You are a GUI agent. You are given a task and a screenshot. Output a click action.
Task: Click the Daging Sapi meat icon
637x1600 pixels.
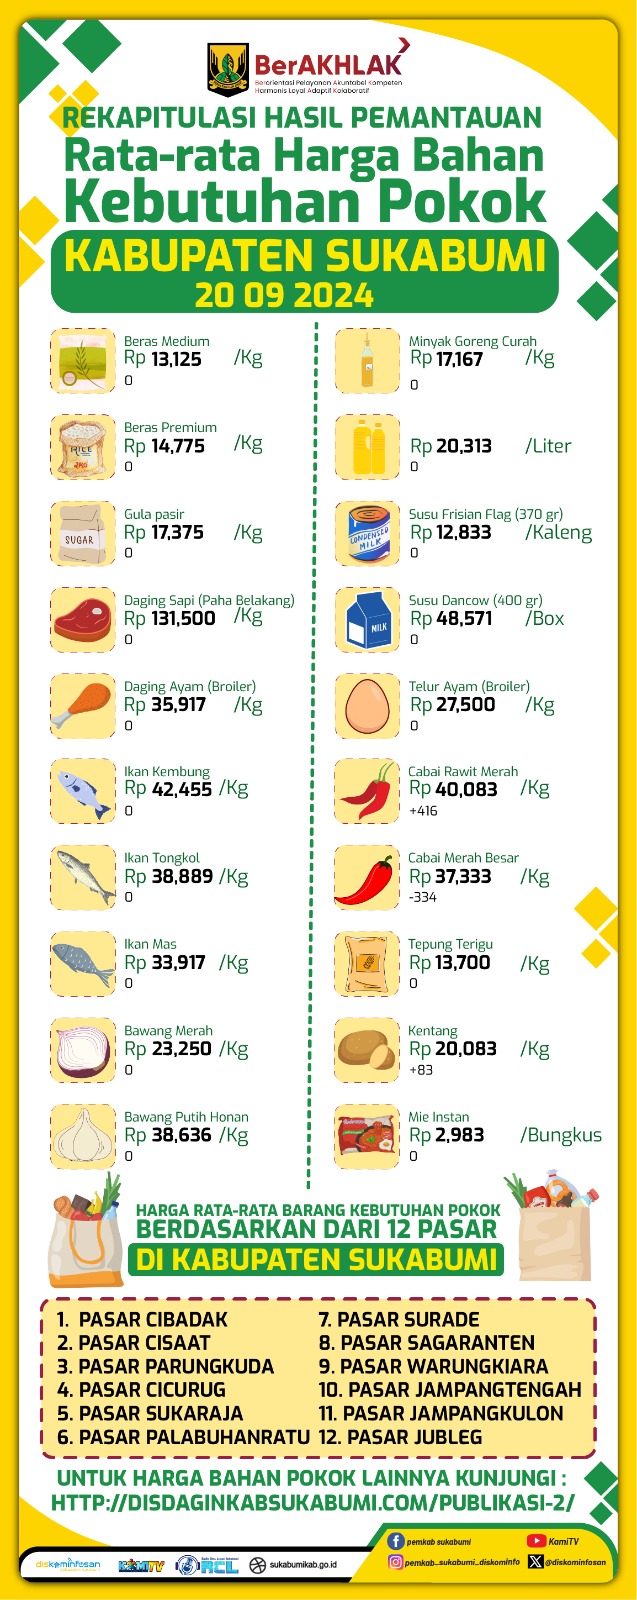pos(83,619)
